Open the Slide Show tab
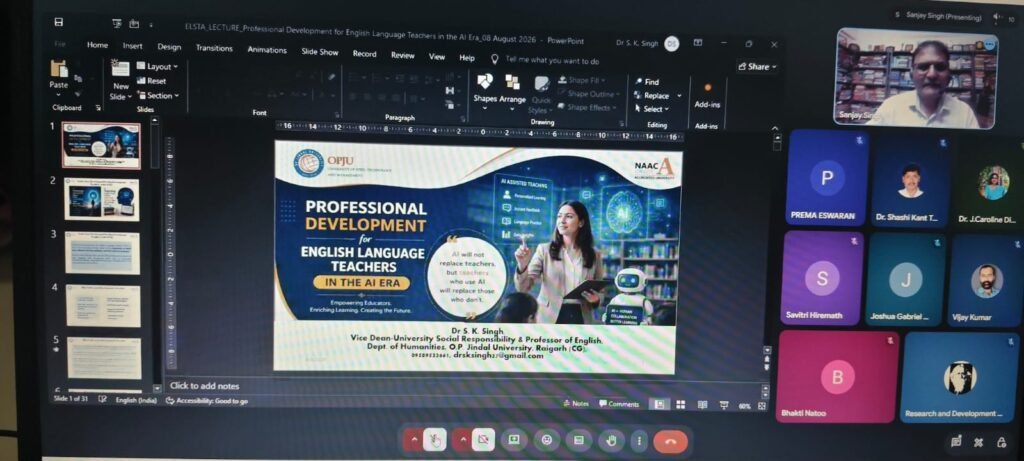This screenshot has width=1024, height=461. tap(320, 52)
